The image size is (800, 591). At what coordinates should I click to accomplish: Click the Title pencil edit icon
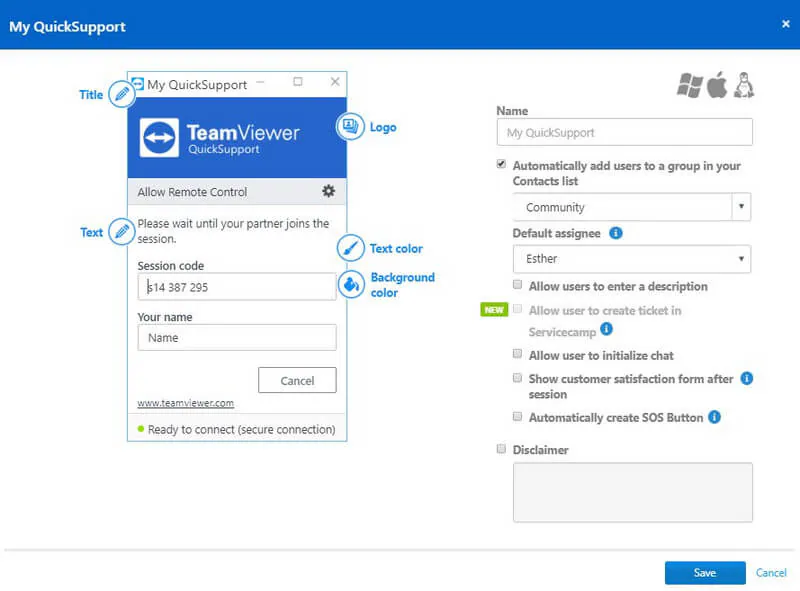pos(121,94)
